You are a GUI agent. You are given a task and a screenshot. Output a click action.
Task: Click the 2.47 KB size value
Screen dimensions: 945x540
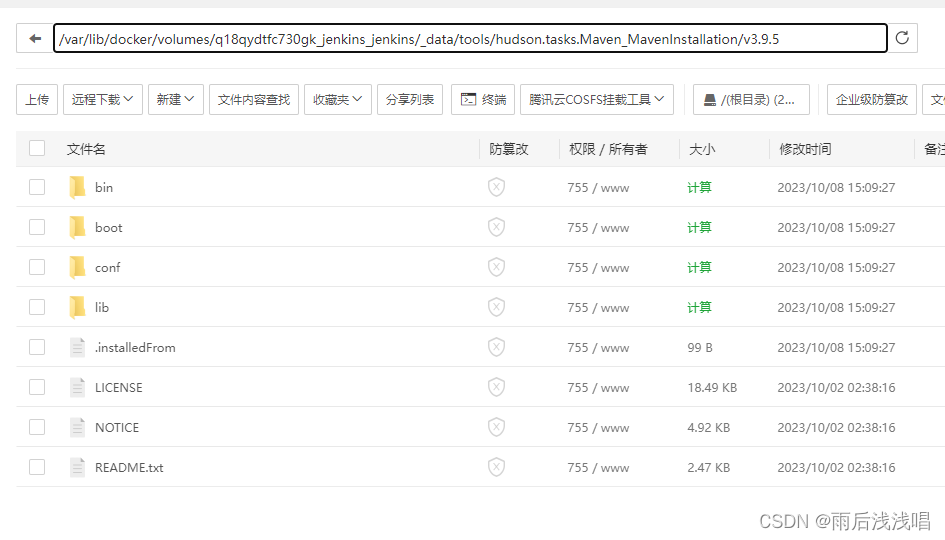click(x=709, y=468)
